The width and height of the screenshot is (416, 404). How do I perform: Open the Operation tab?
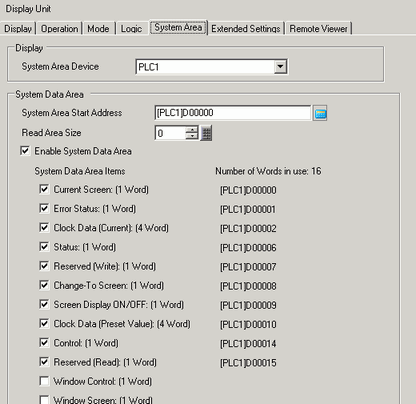coord(59,29)
